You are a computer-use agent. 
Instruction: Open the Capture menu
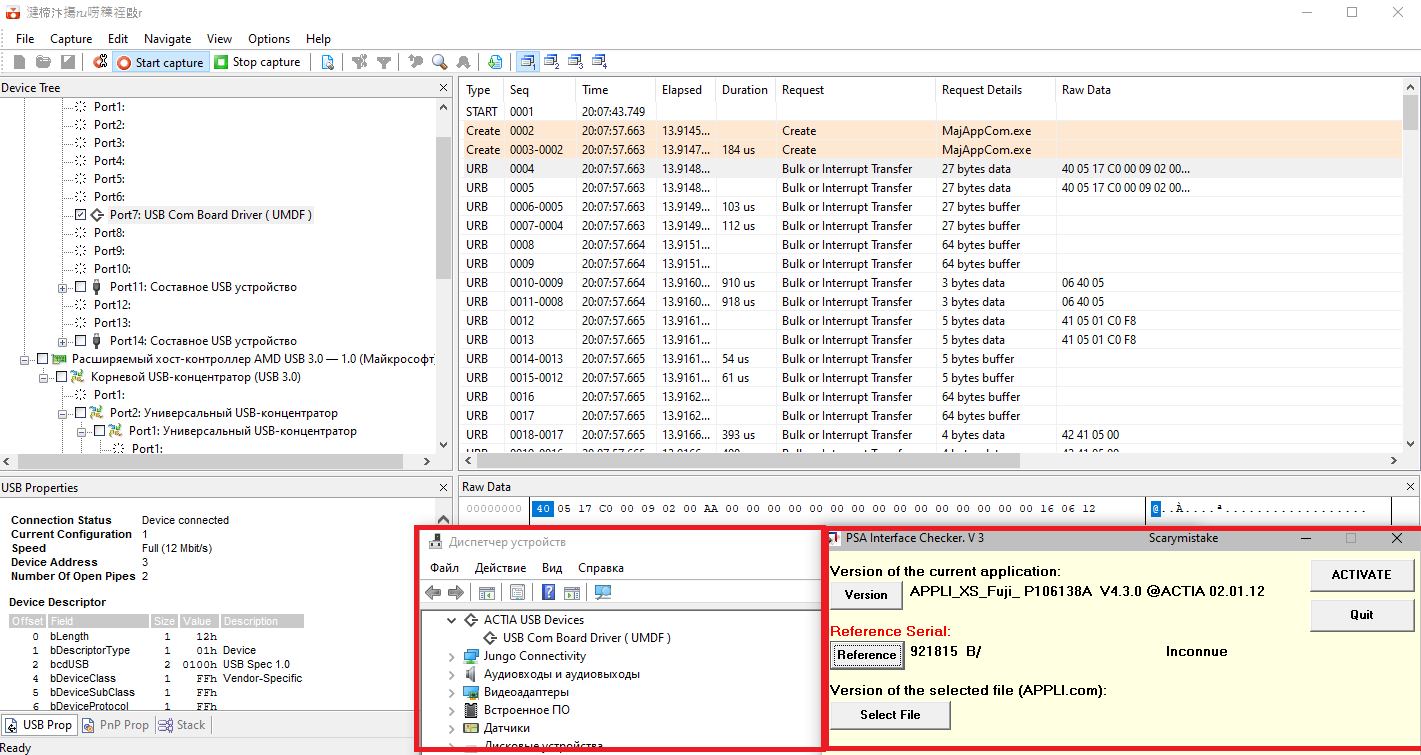click(71, 39)
